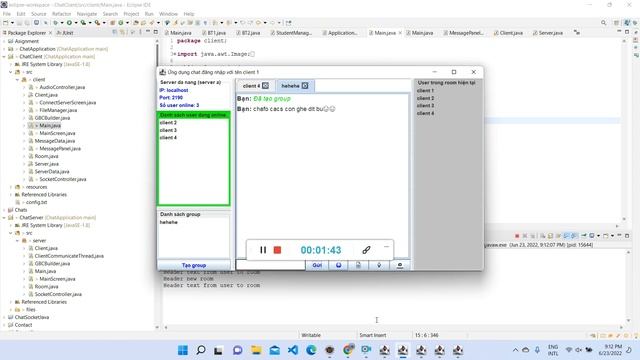This screenshot has width=640, height=360.
Task: Open the Eclipse Project menu
Action: click(131, 14)
